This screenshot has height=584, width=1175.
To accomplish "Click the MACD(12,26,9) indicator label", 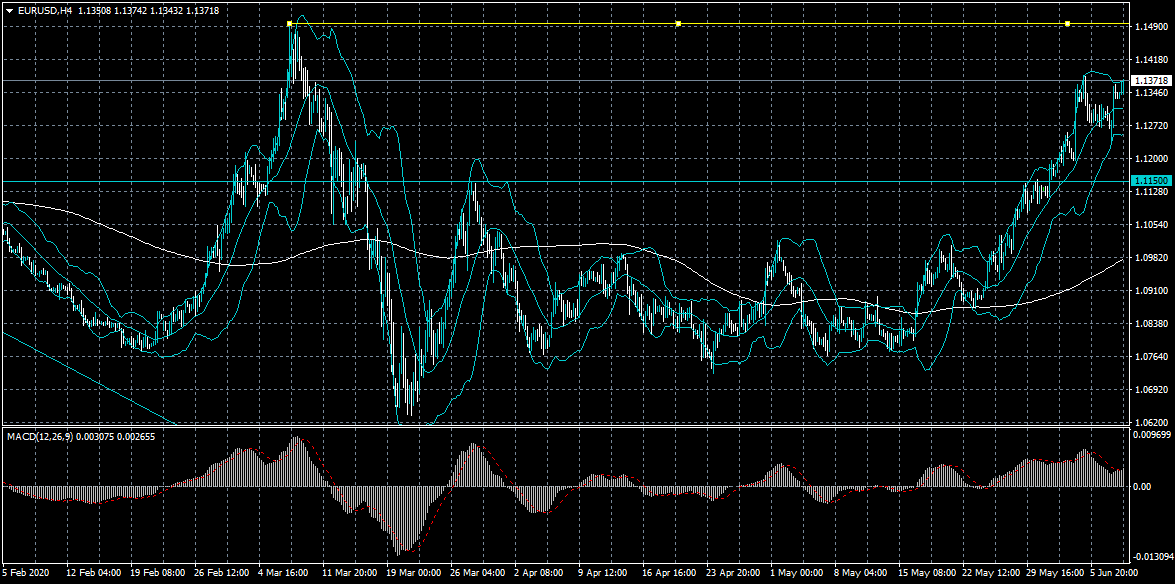I will tap(40, 437).
